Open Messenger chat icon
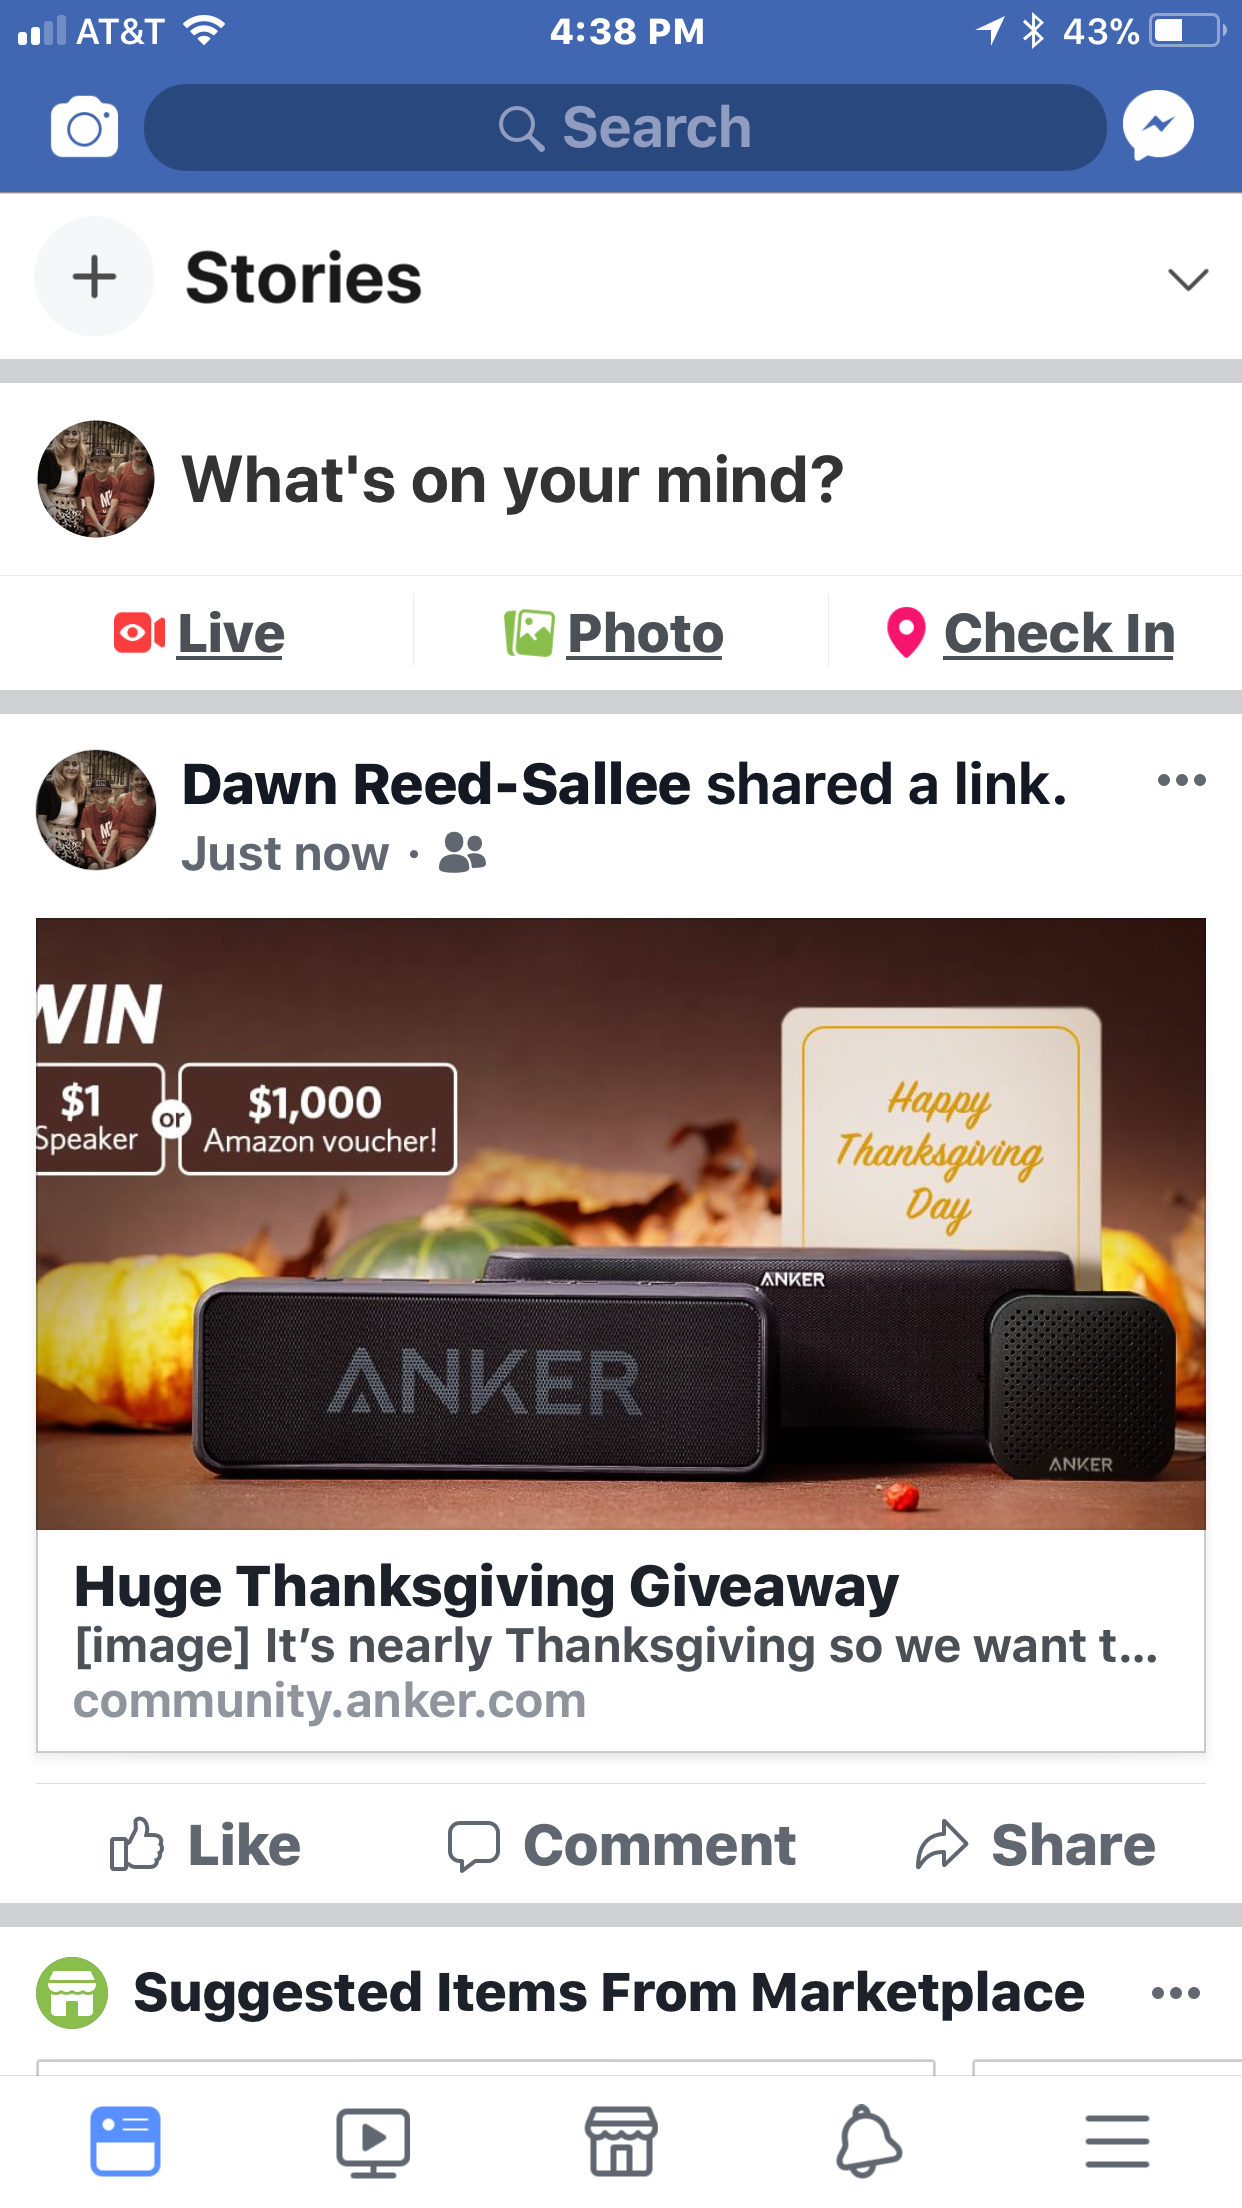1242x2208 pixels. click(1158, 126)
